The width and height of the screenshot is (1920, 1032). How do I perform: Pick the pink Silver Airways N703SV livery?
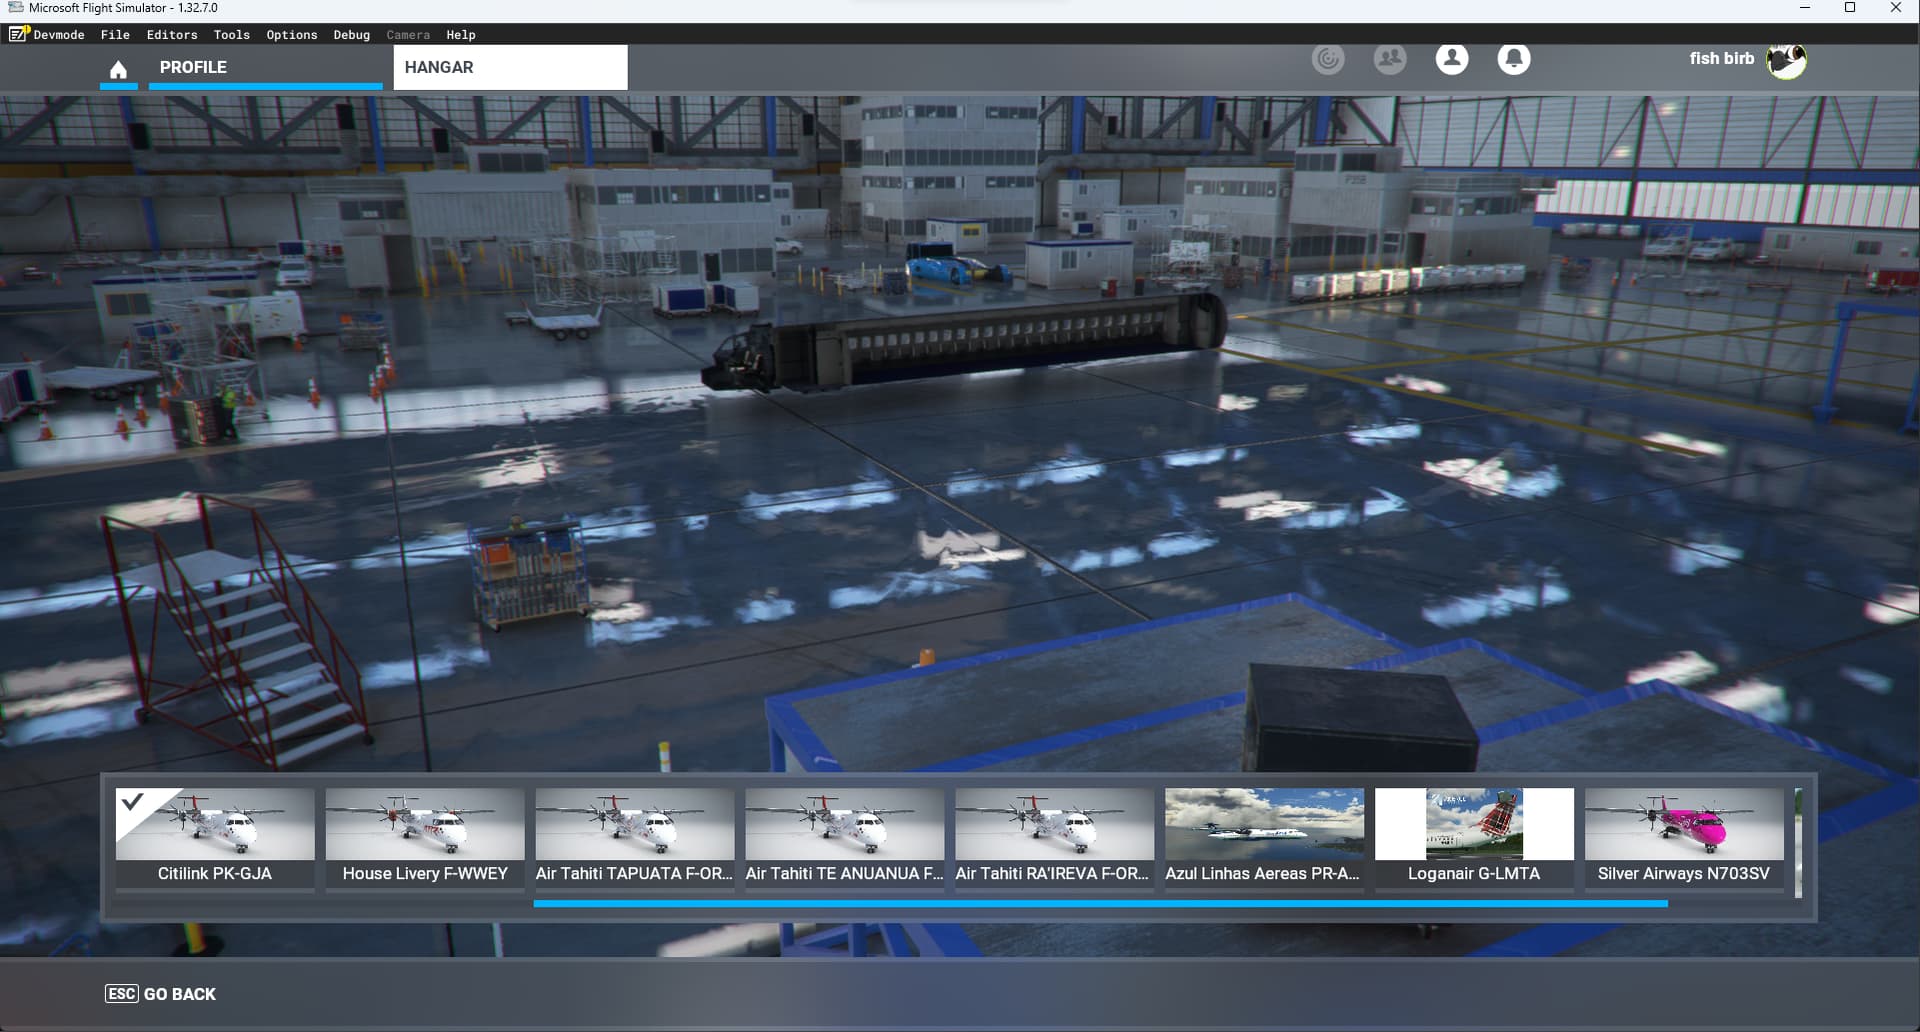click(1684, 837)
